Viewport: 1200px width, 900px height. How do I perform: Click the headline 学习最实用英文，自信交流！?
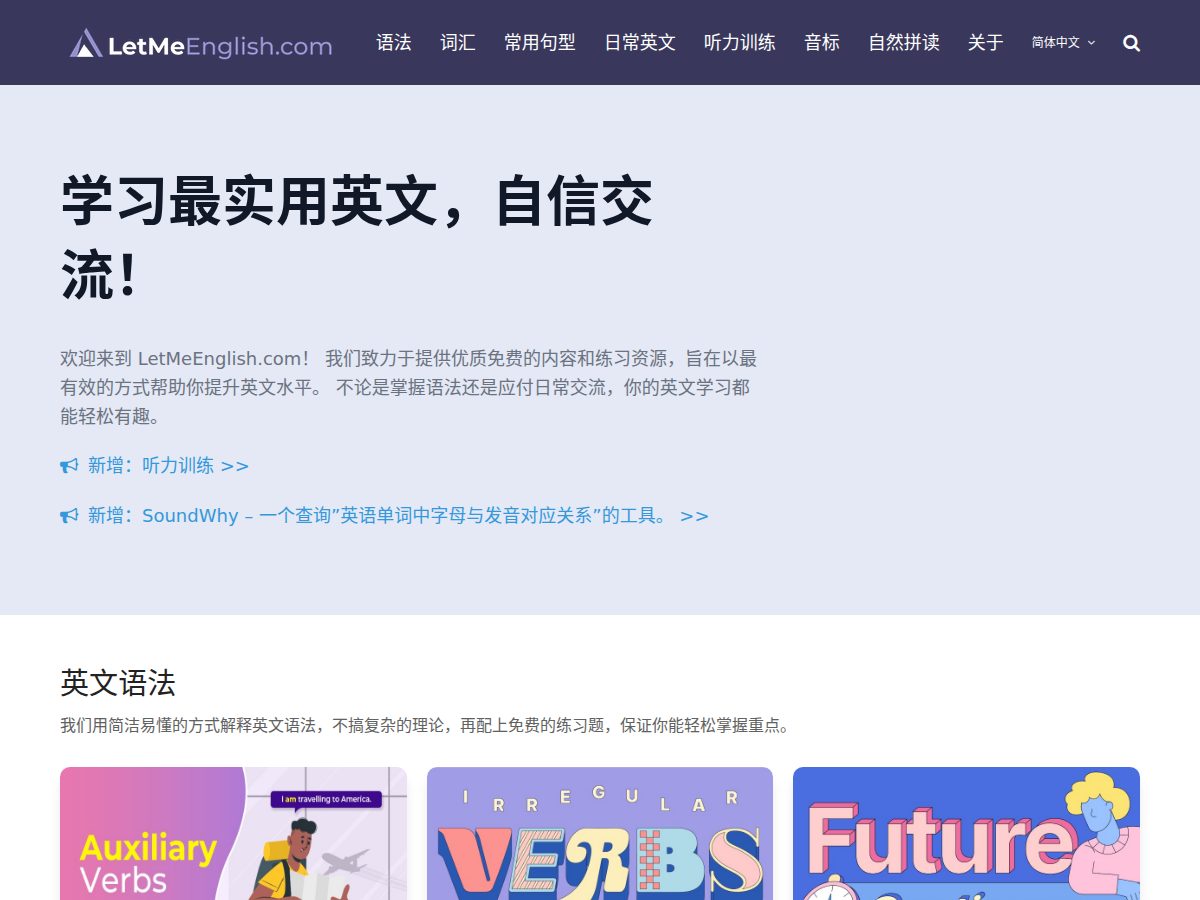coord(357,239)
